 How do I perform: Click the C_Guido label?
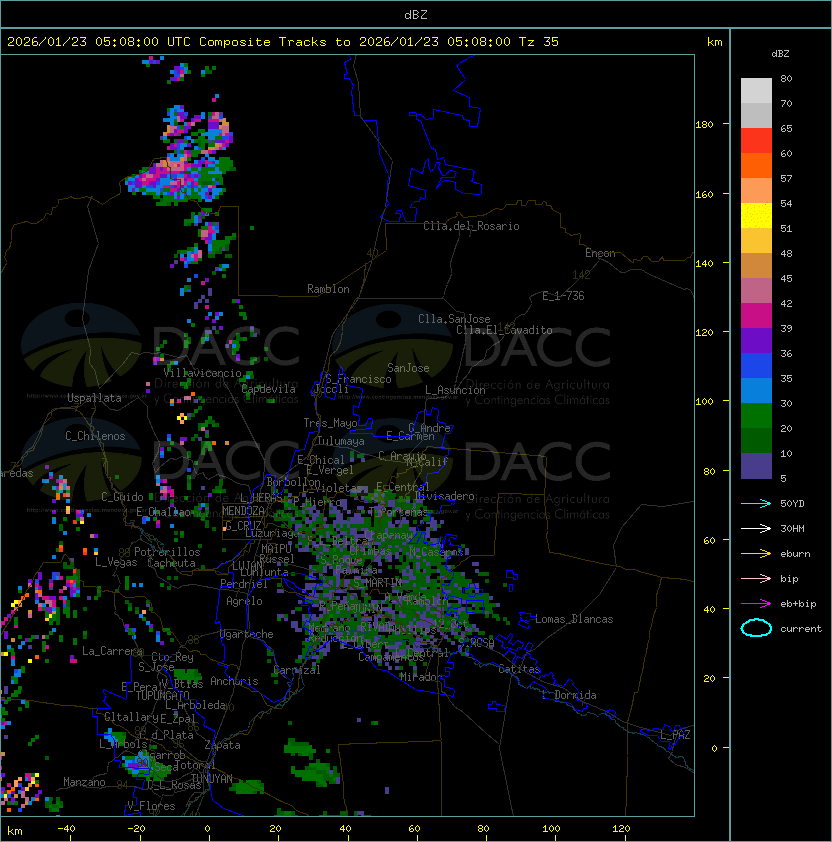(x=122, y=497)
